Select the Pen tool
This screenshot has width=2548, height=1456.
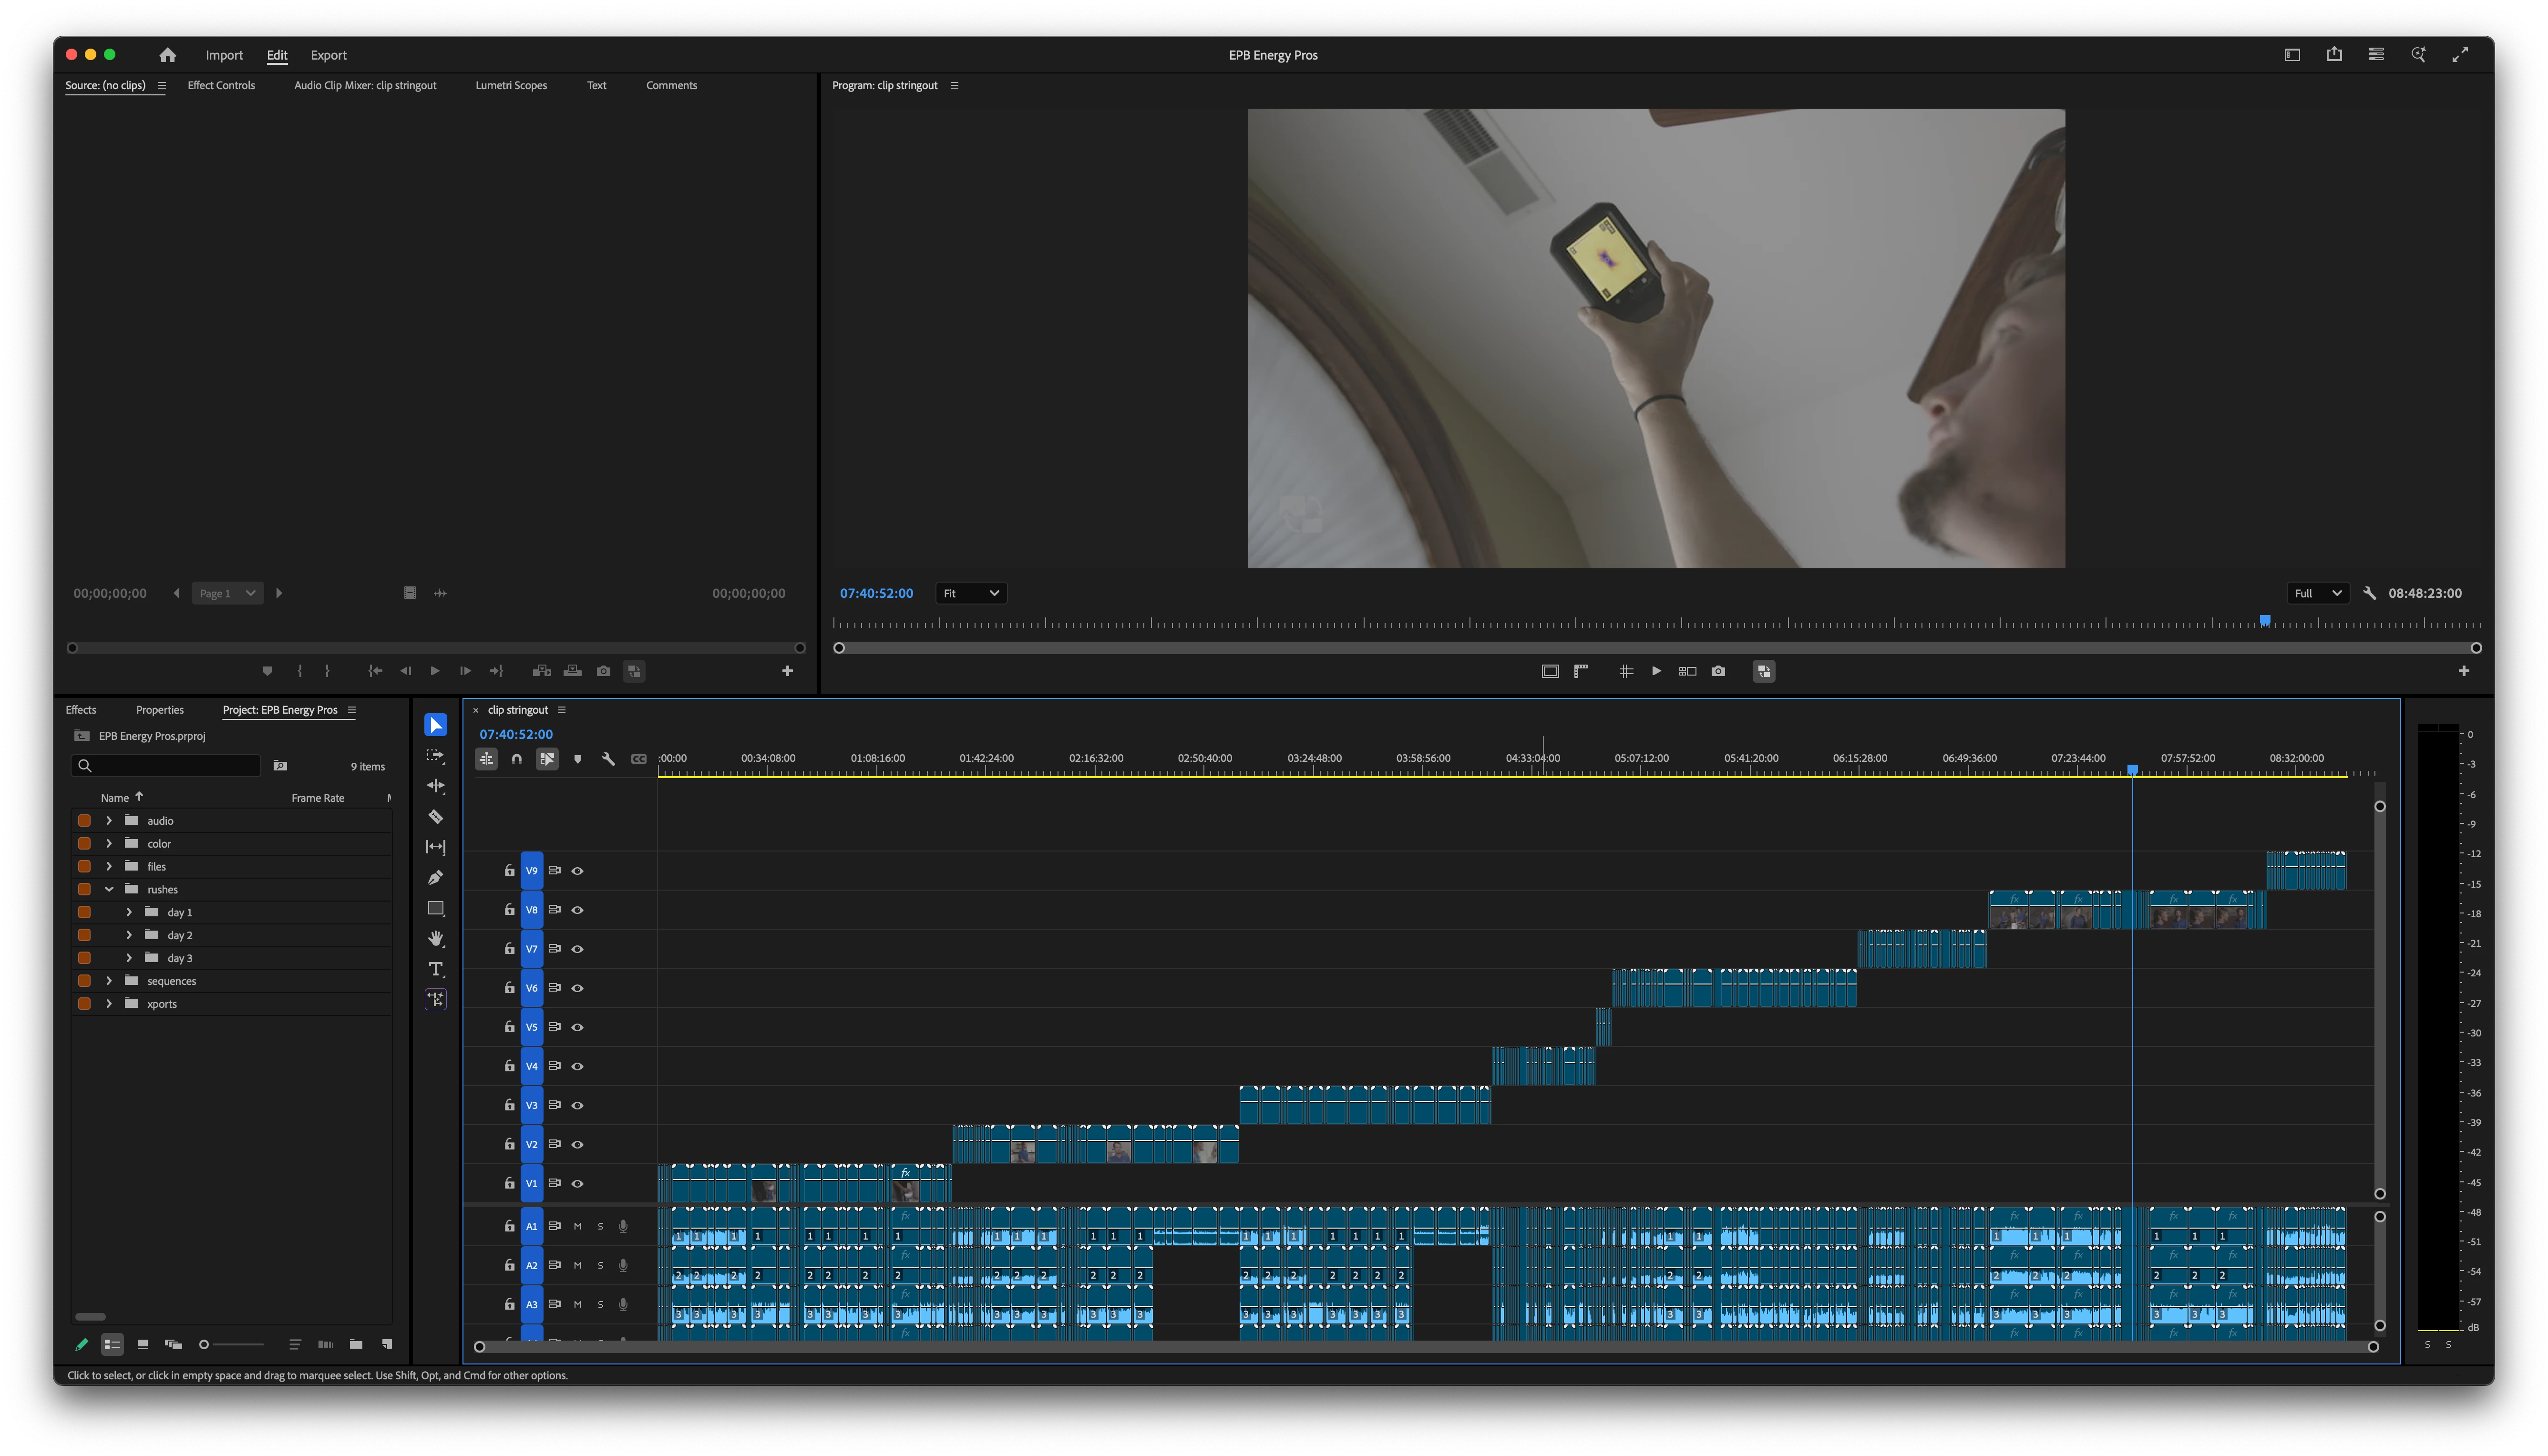tap(436, 878)
